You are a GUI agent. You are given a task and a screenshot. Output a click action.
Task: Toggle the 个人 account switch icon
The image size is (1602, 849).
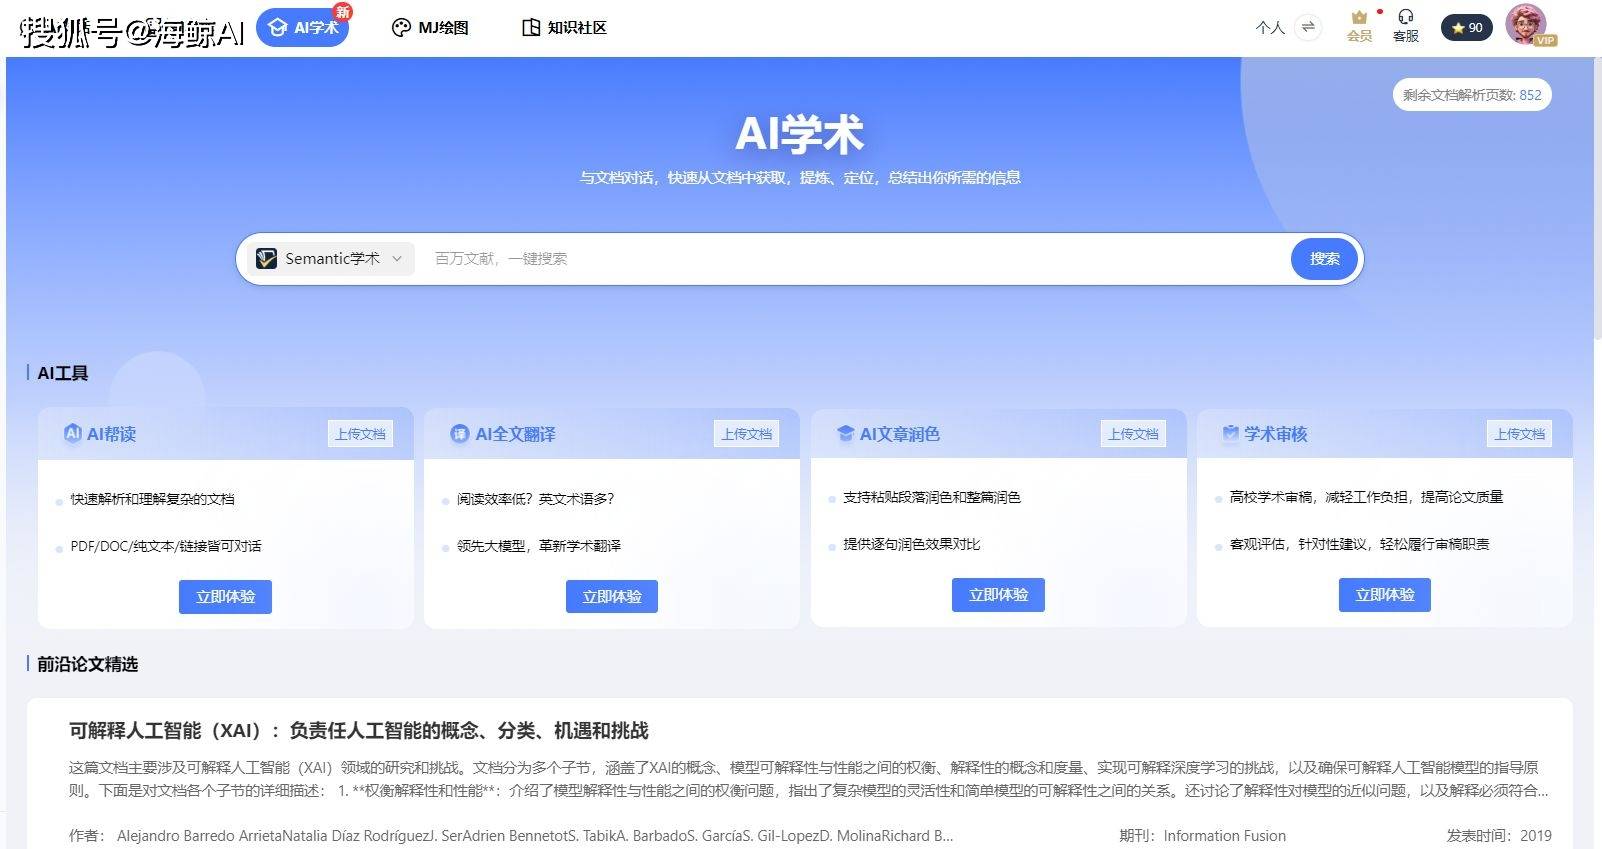point(1307,28)
